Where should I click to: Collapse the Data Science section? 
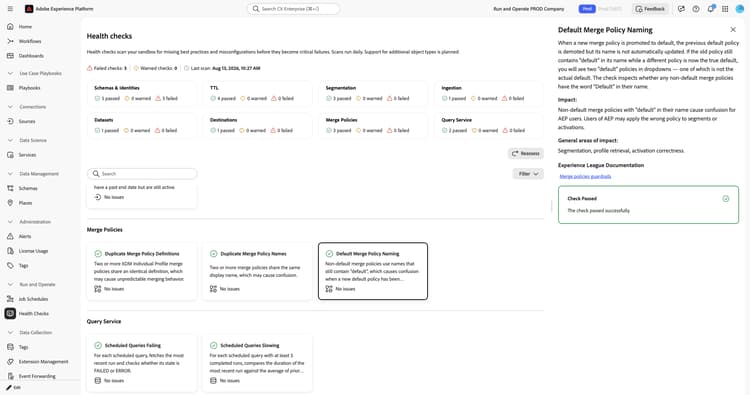10,140
